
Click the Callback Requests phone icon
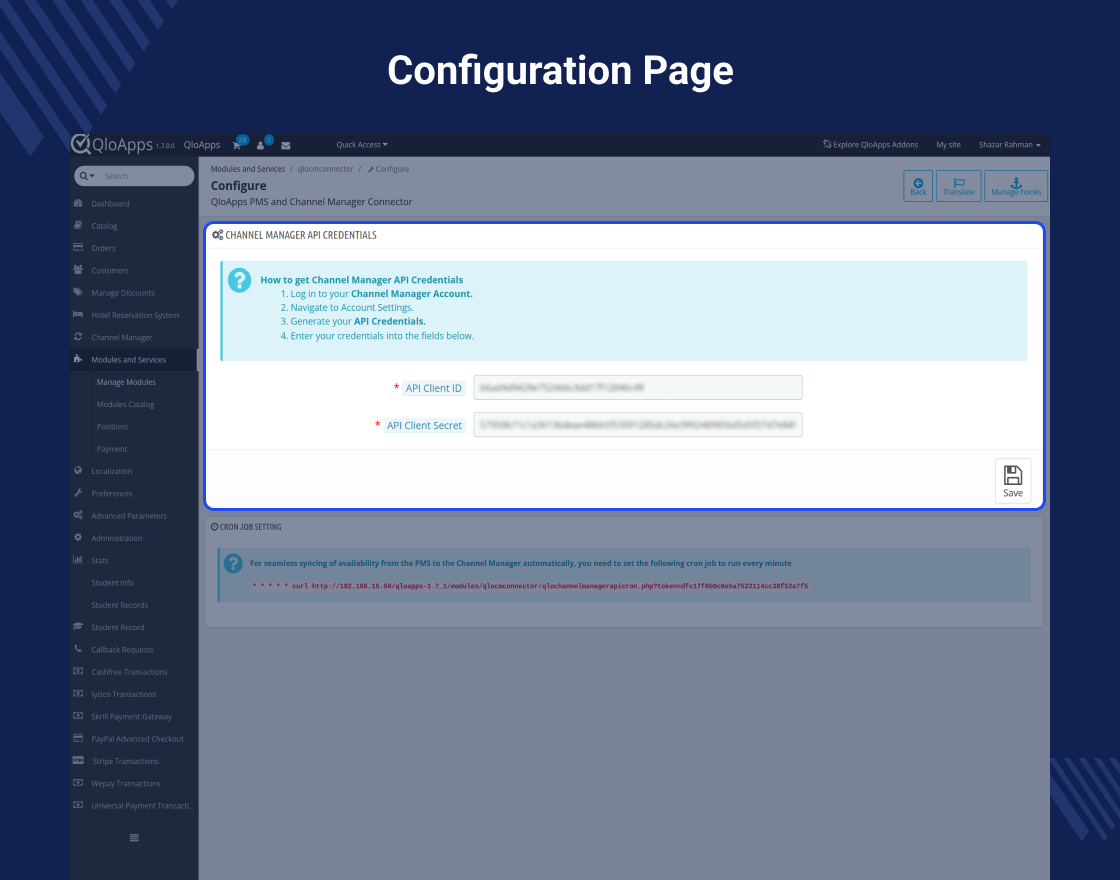(x=78, y=649)
